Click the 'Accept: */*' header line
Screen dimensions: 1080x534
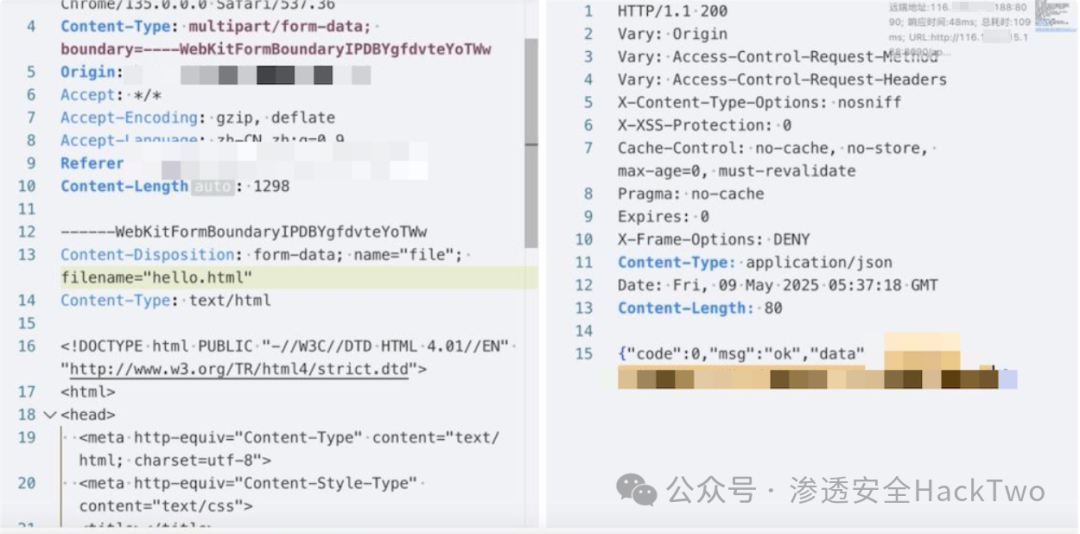[111, 95]
